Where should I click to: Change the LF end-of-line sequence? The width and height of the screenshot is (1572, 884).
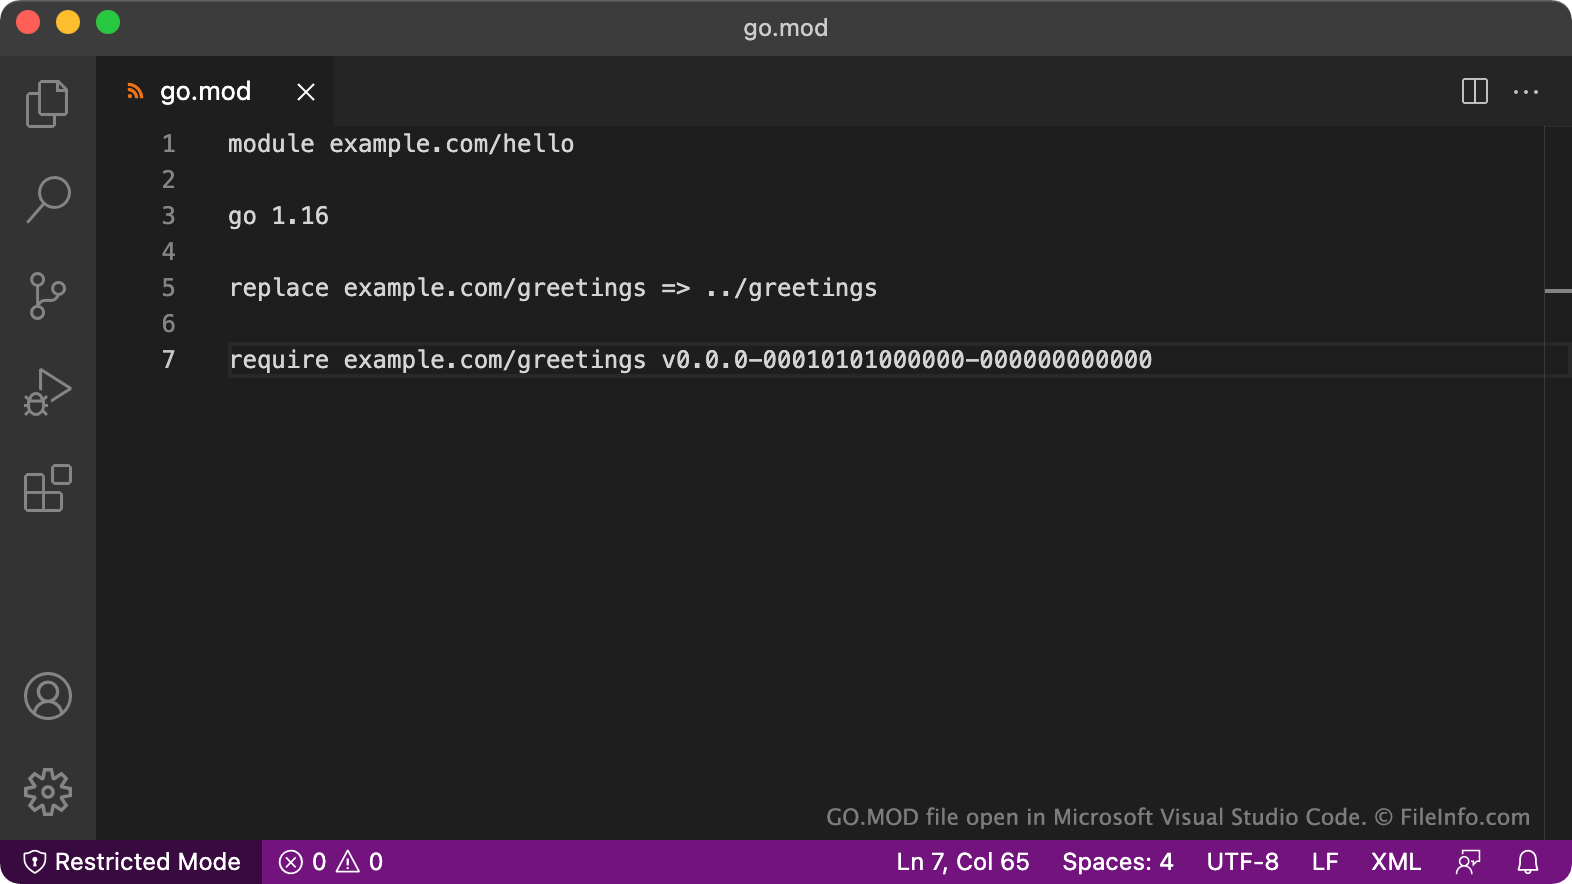(x=1325, y=862)
